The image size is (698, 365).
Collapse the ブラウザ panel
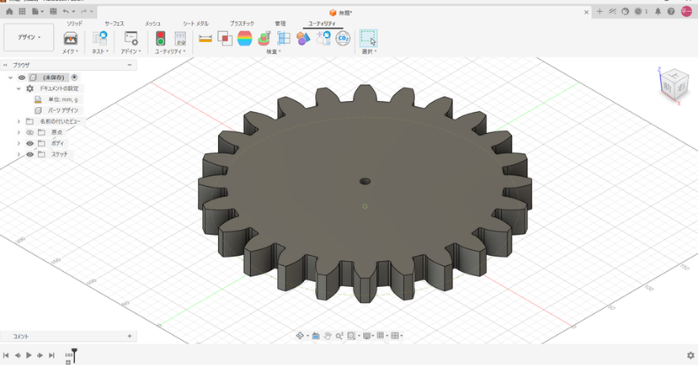click(x=130, y=65)
